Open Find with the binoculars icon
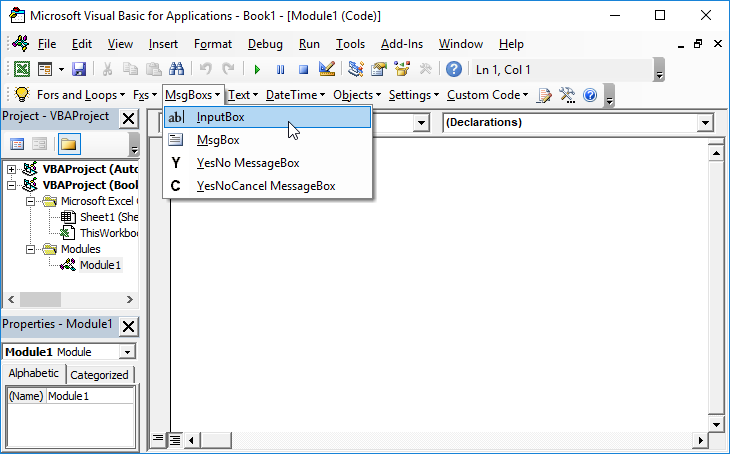The width and height of the screenshot is (730, 454). (x=176, y=69)
